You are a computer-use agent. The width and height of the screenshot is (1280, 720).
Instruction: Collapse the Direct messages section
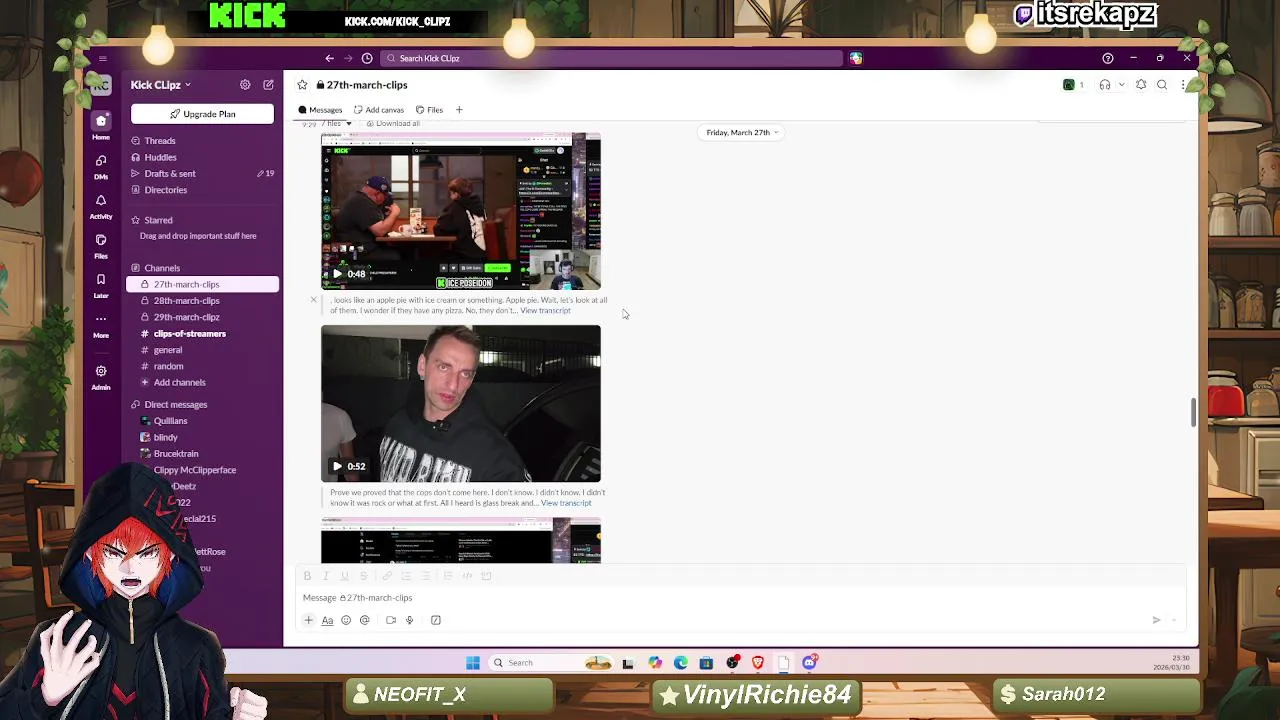175,405
